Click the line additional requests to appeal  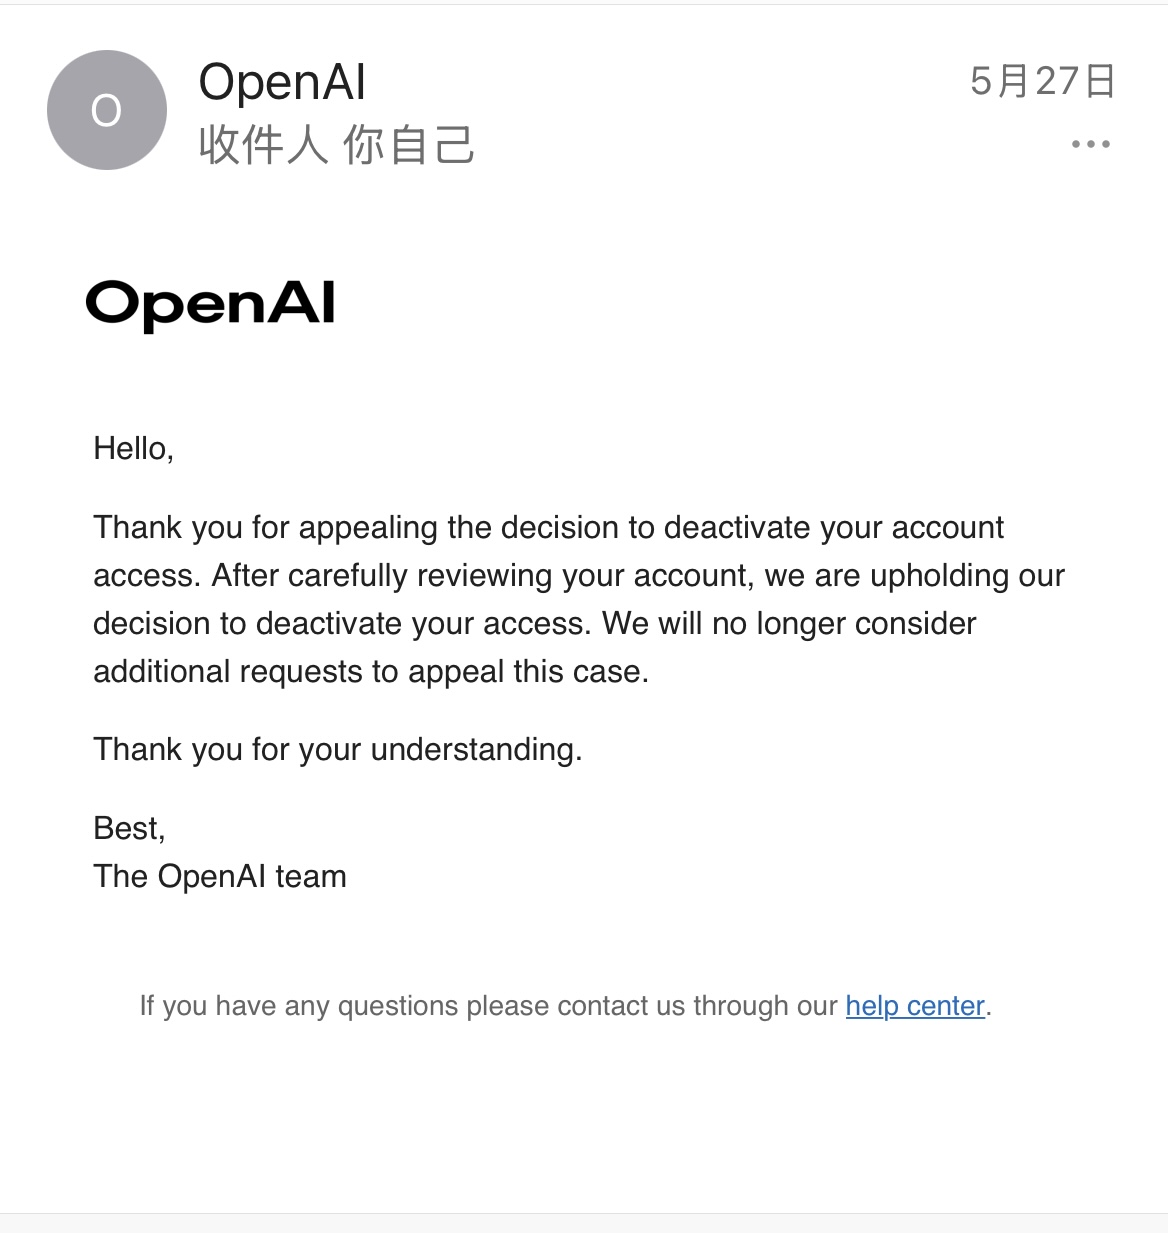(x=371, y=671)
